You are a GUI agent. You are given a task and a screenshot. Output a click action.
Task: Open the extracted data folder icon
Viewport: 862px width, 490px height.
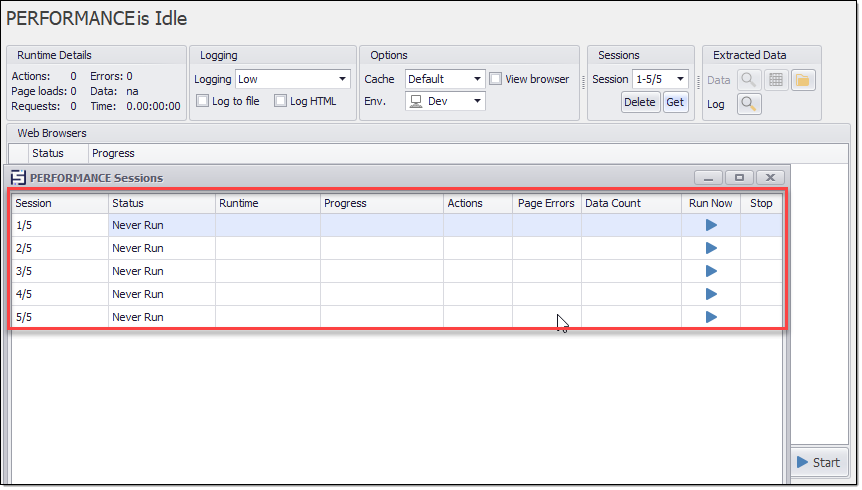pyautogui.click(x=803, y=80)
